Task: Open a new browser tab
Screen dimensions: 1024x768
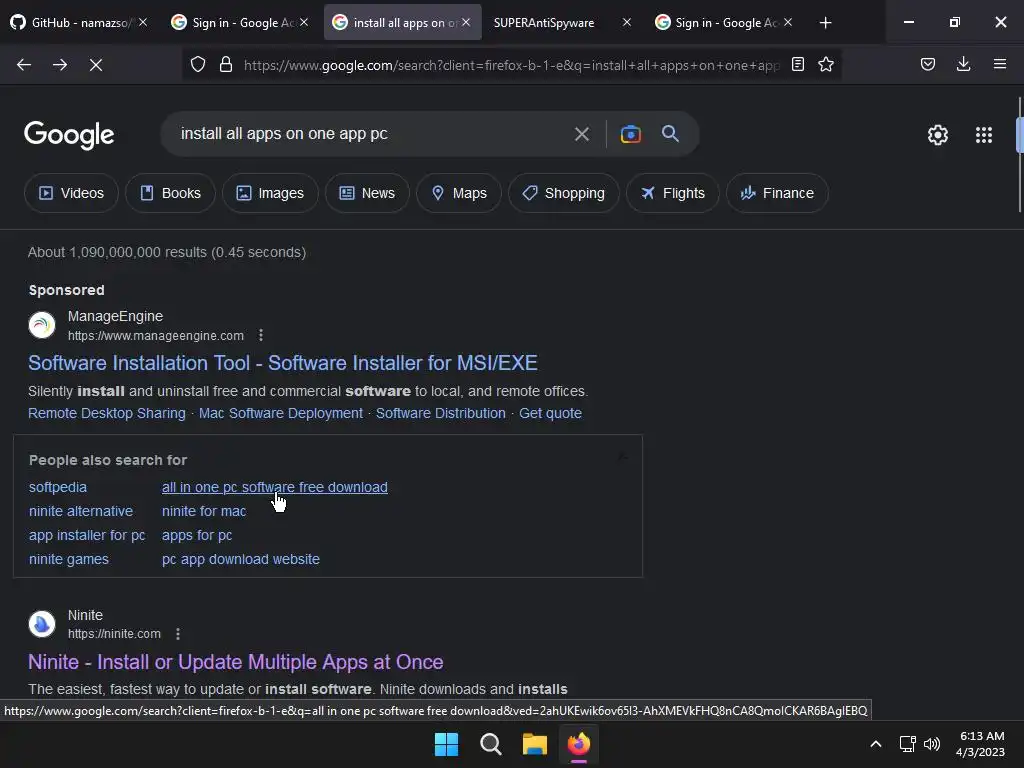Action: pos(825,23)
